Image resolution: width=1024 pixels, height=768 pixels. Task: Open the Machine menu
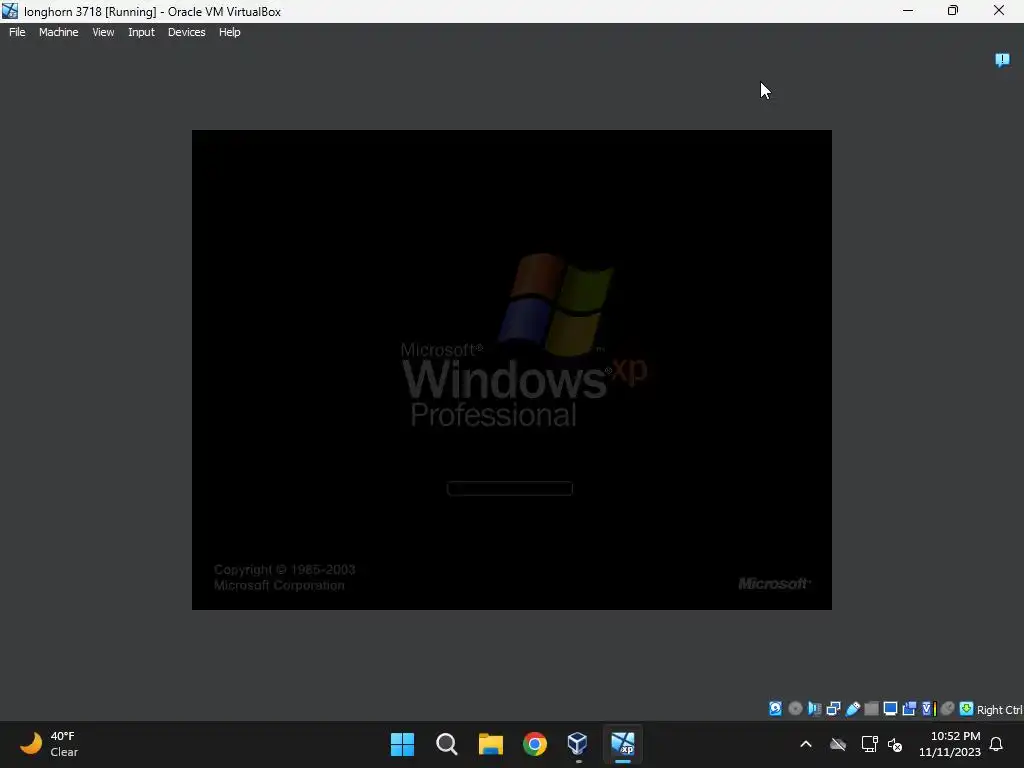point(58,32)
